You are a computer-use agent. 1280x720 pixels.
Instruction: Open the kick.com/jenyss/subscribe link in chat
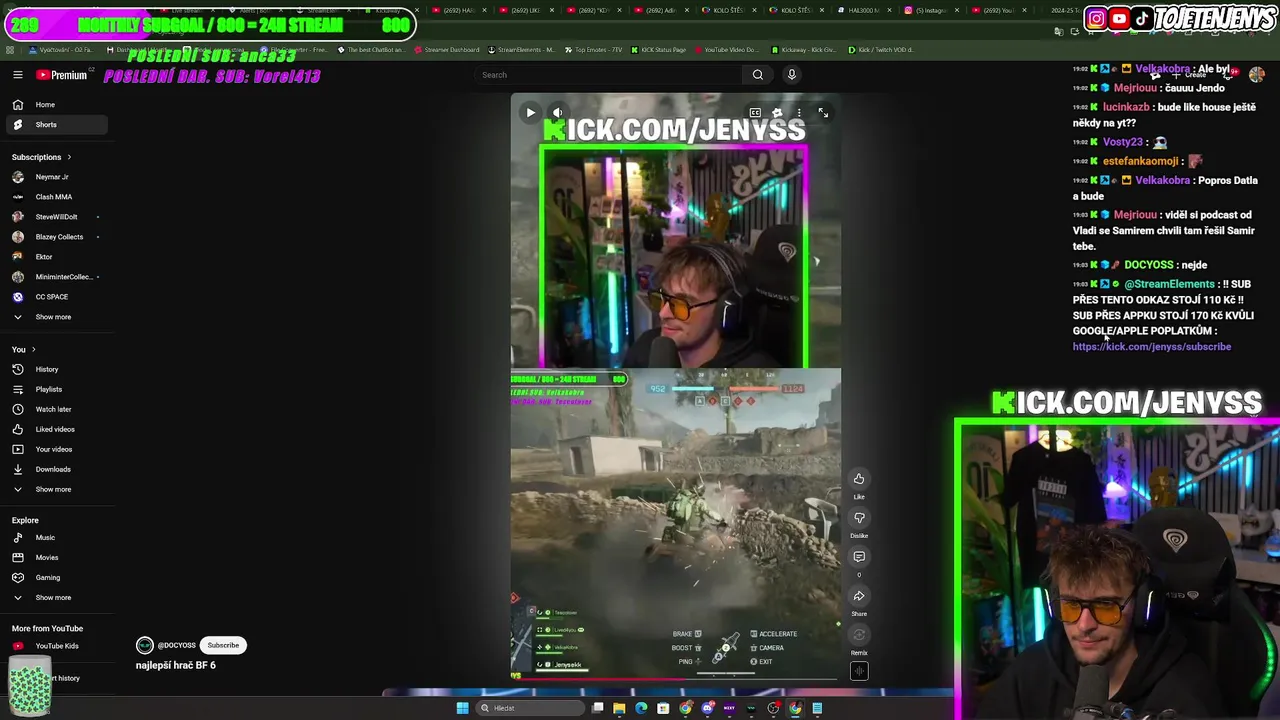coord(1152,347)
